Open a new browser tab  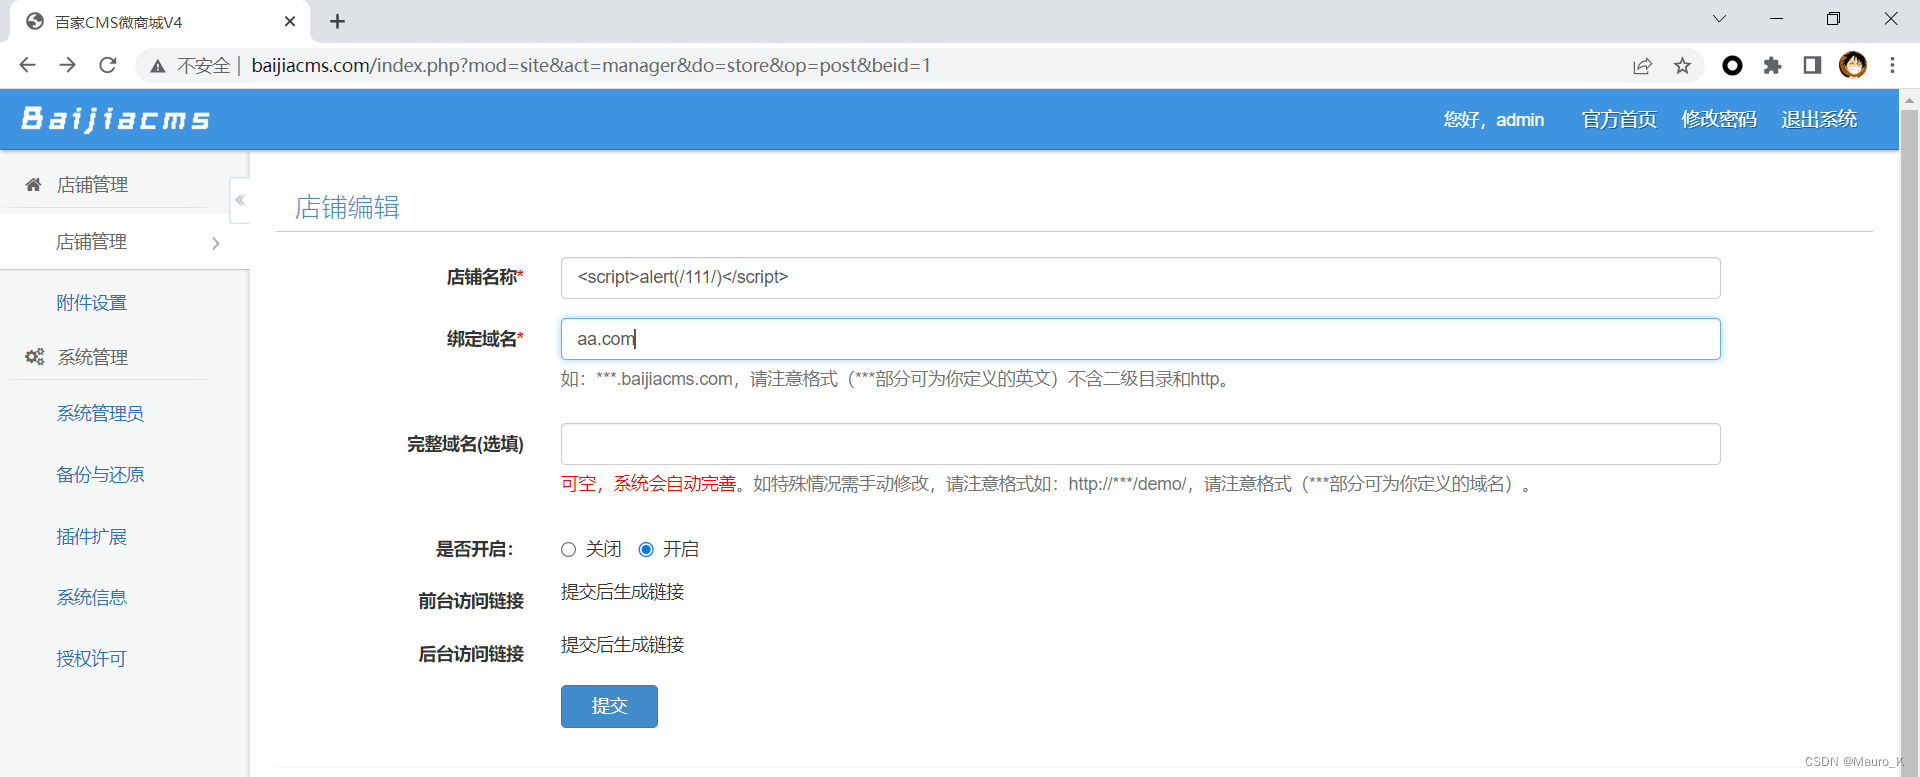tap(337, 21)
